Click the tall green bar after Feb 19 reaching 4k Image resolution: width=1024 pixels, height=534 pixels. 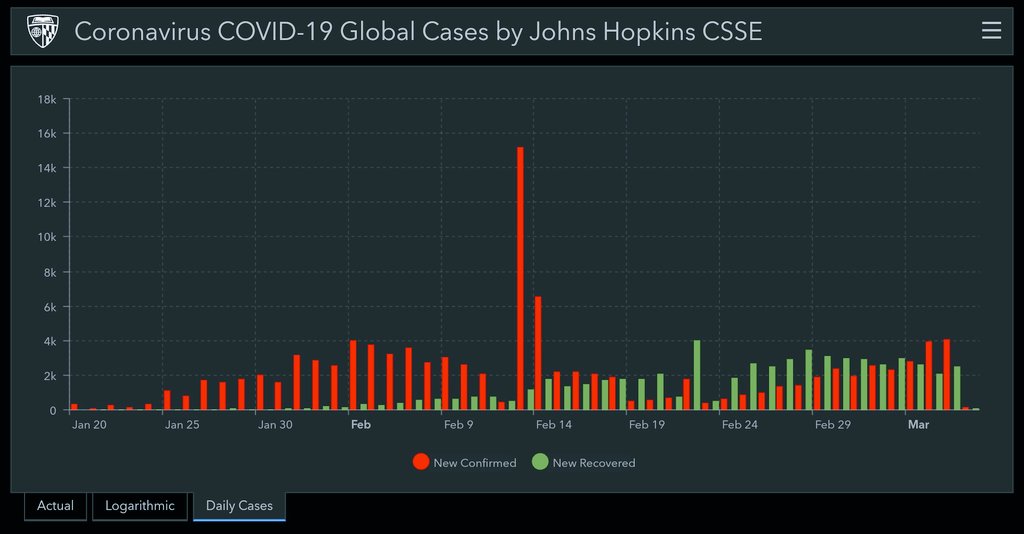coord(697,375)
